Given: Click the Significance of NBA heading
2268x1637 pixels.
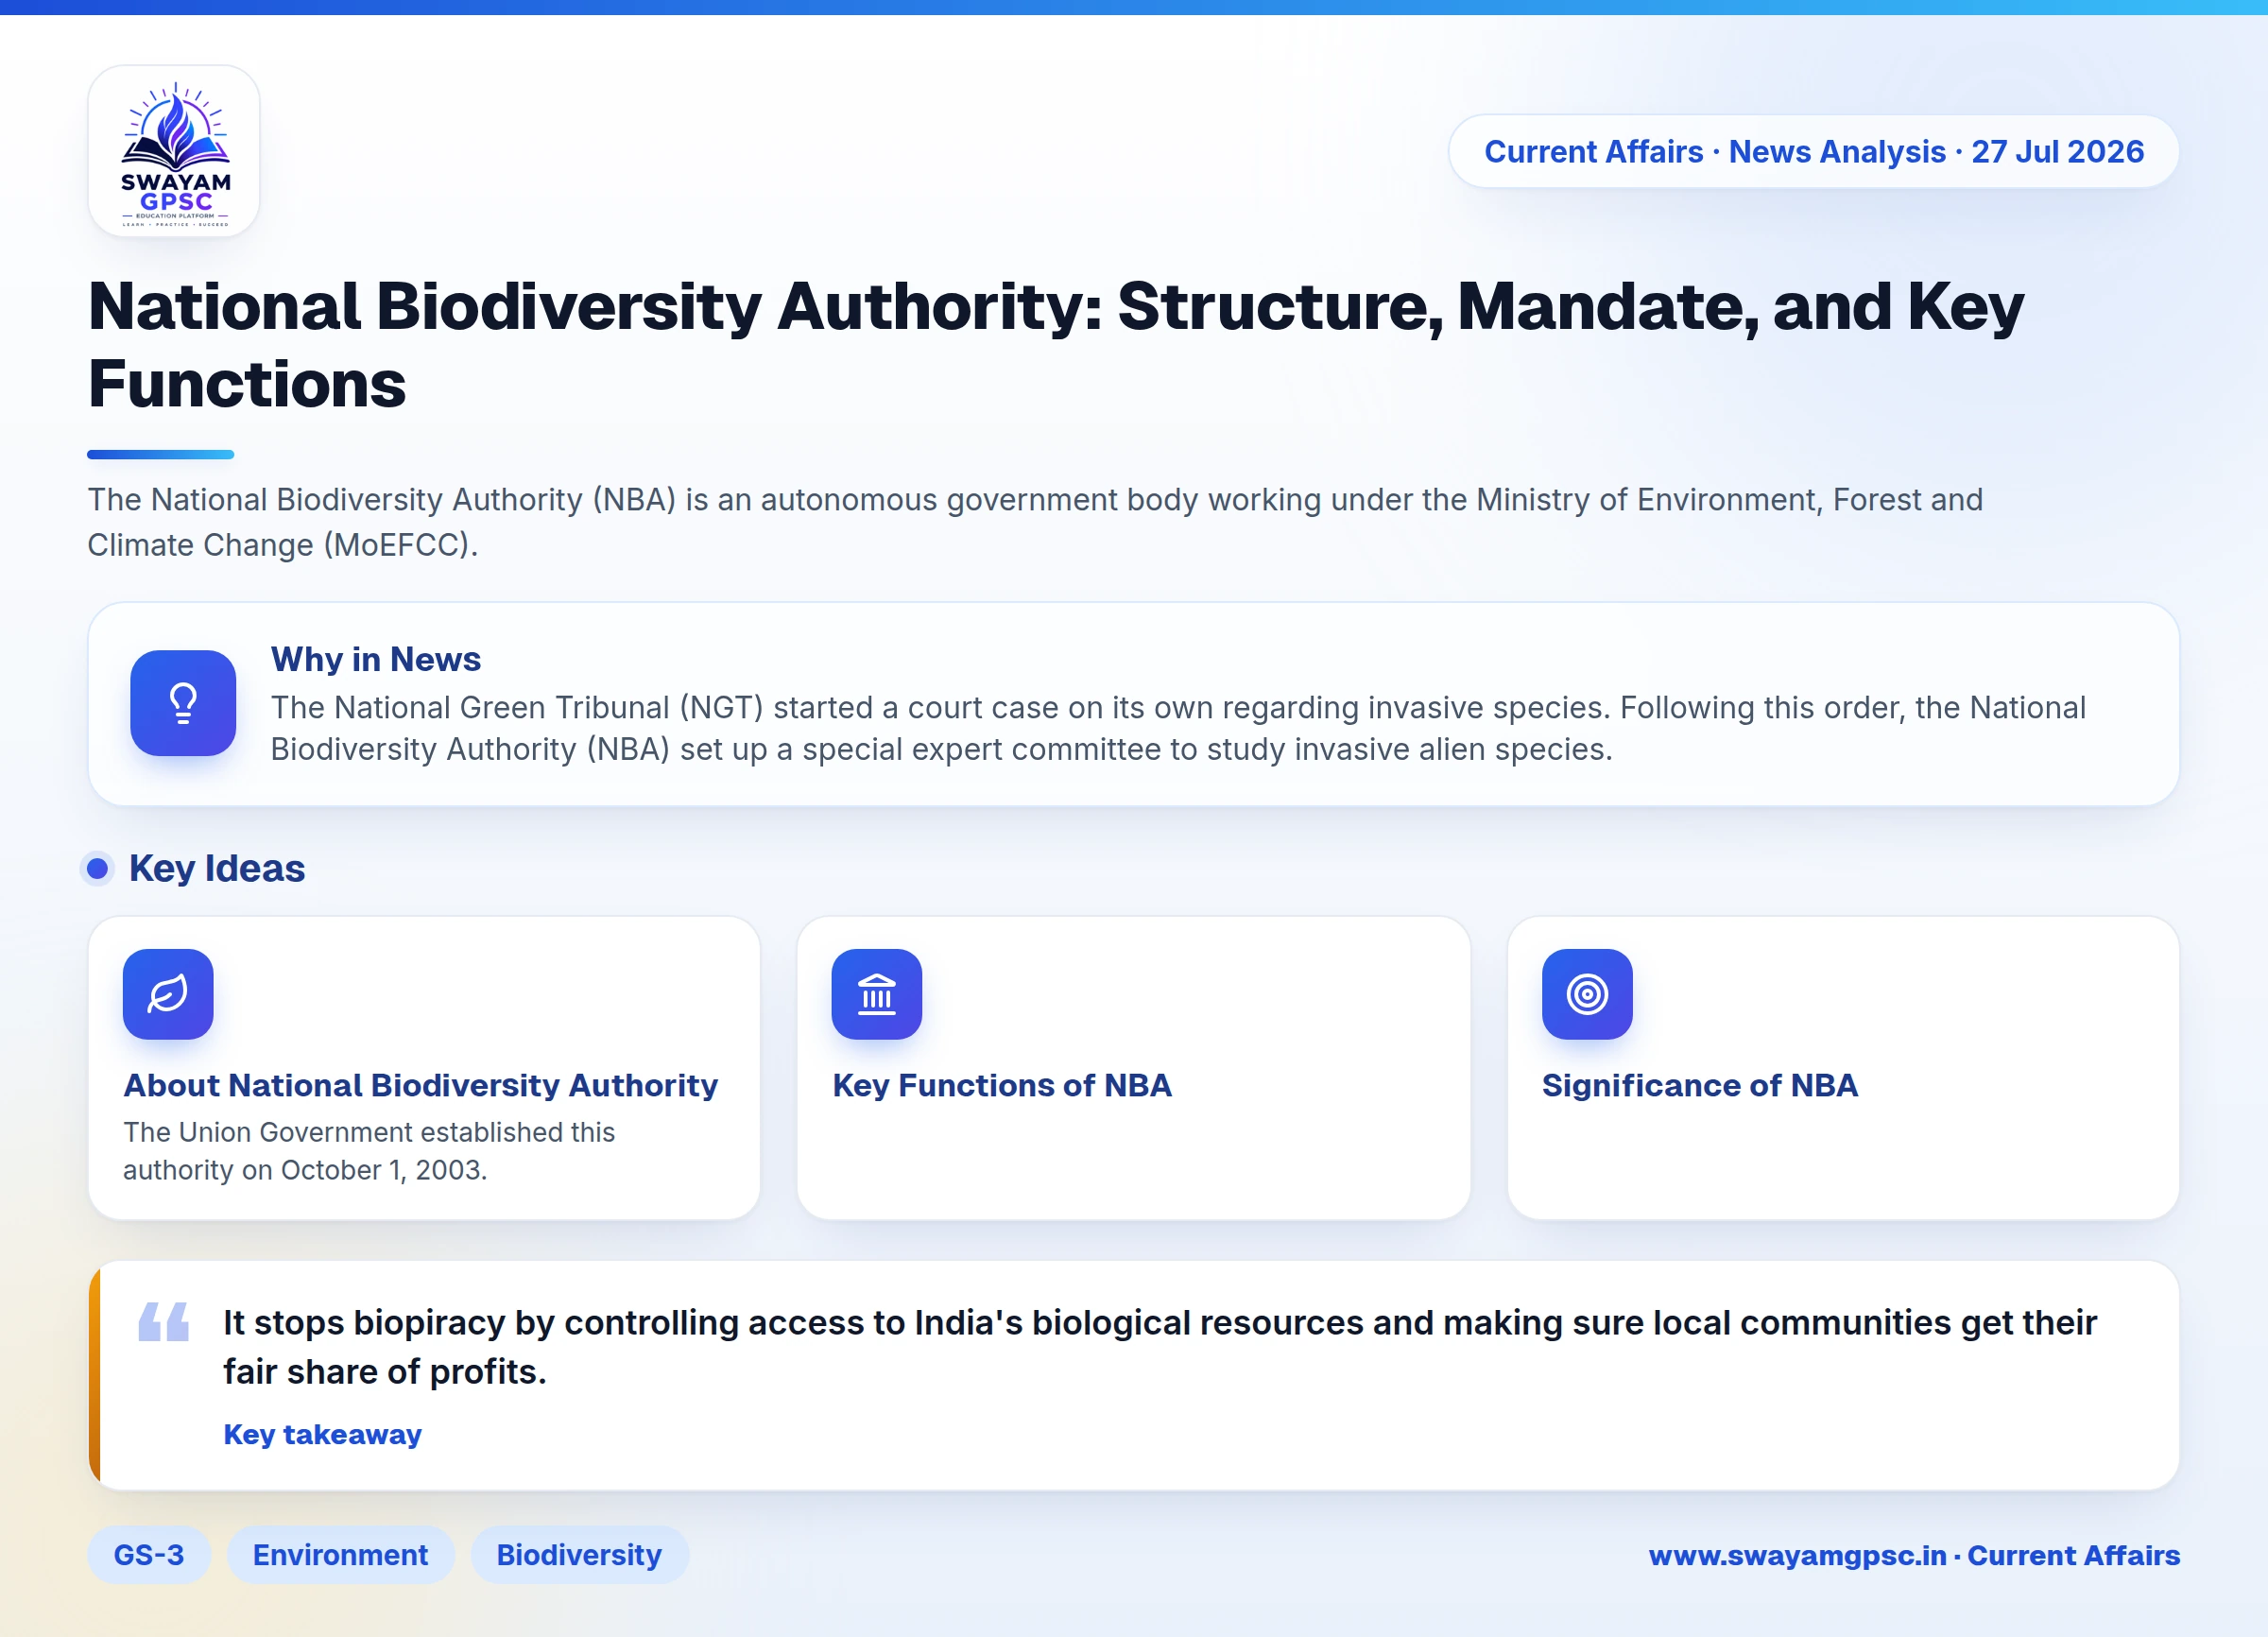Looking at the screenshot, I should (1700, 1085).
